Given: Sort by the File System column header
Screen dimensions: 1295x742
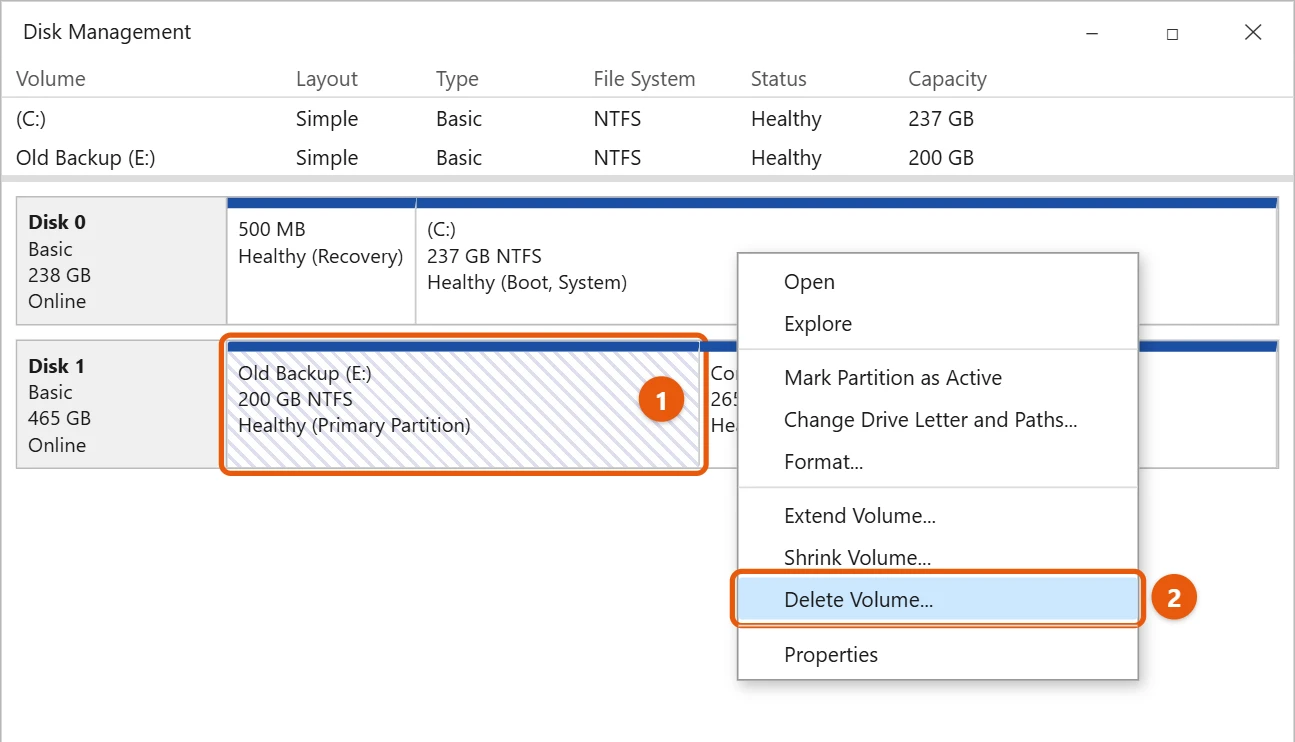Looking at the screenshot, I should pos(644,79).
